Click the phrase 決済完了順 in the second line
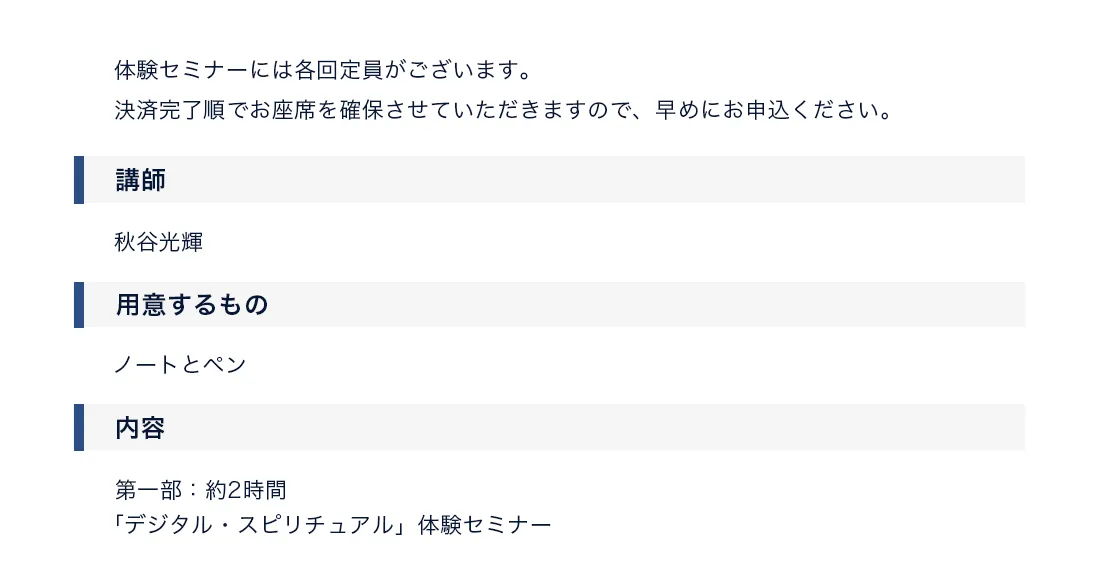Image resolution: width=1100 pixels, height=587 pixels. 170,110
